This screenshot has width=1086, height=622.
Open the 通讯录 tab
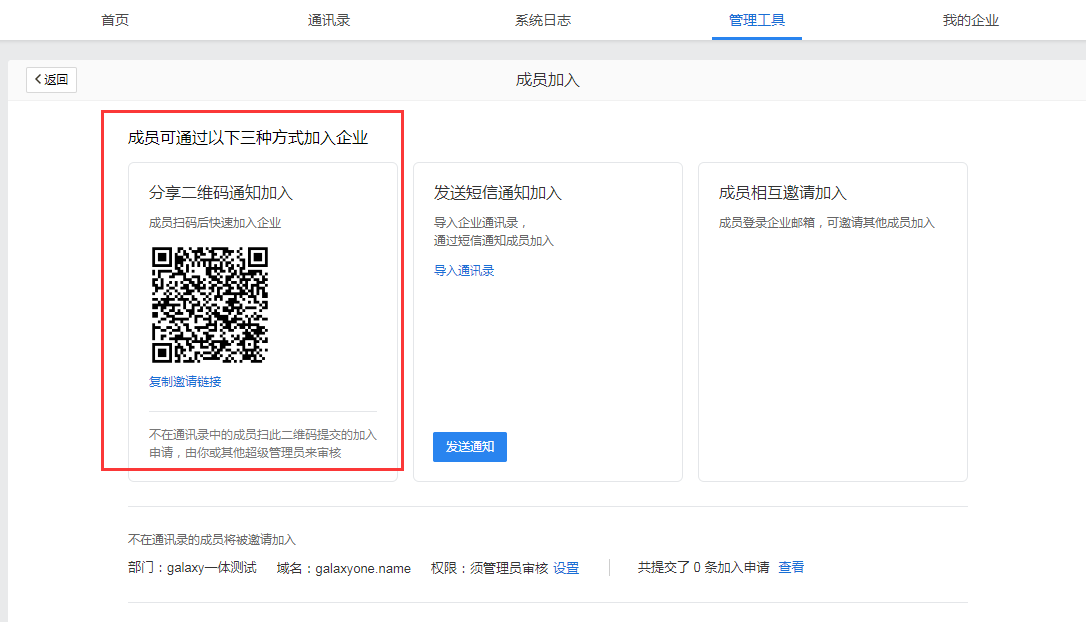click(328, 19)
